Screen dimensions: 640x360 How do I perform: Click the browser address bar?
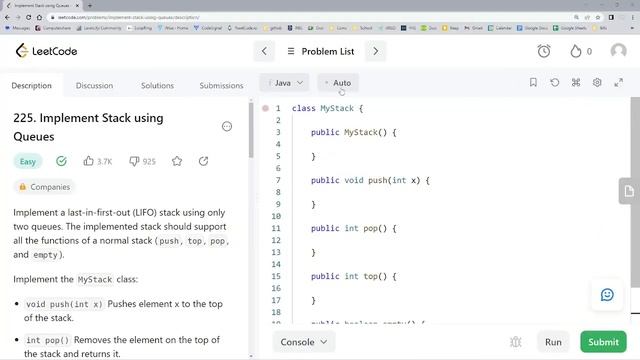[310, 17]
